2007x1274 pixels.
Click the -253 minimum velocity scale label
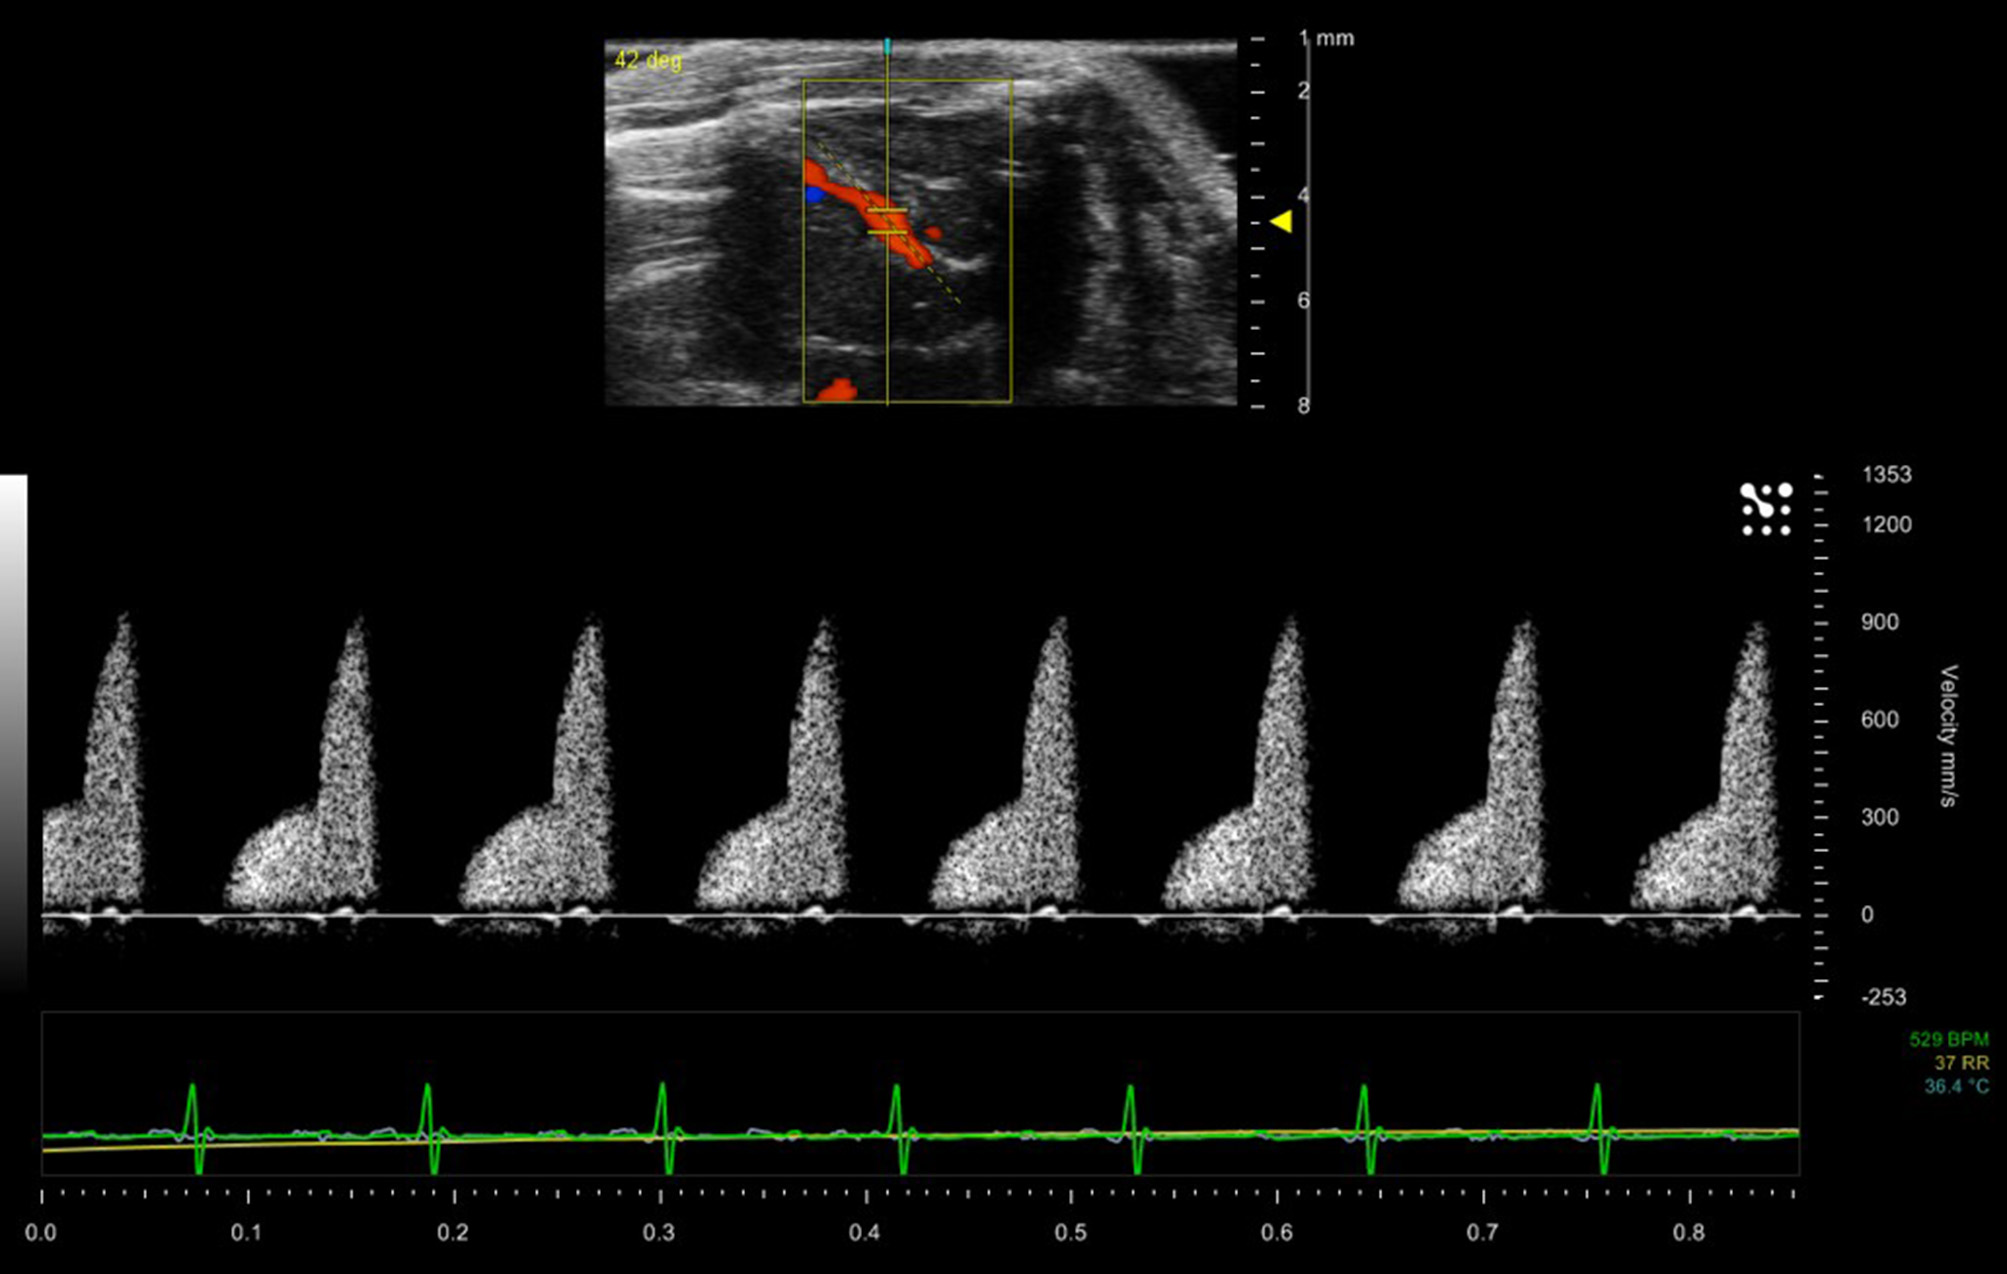(1883, 997)
